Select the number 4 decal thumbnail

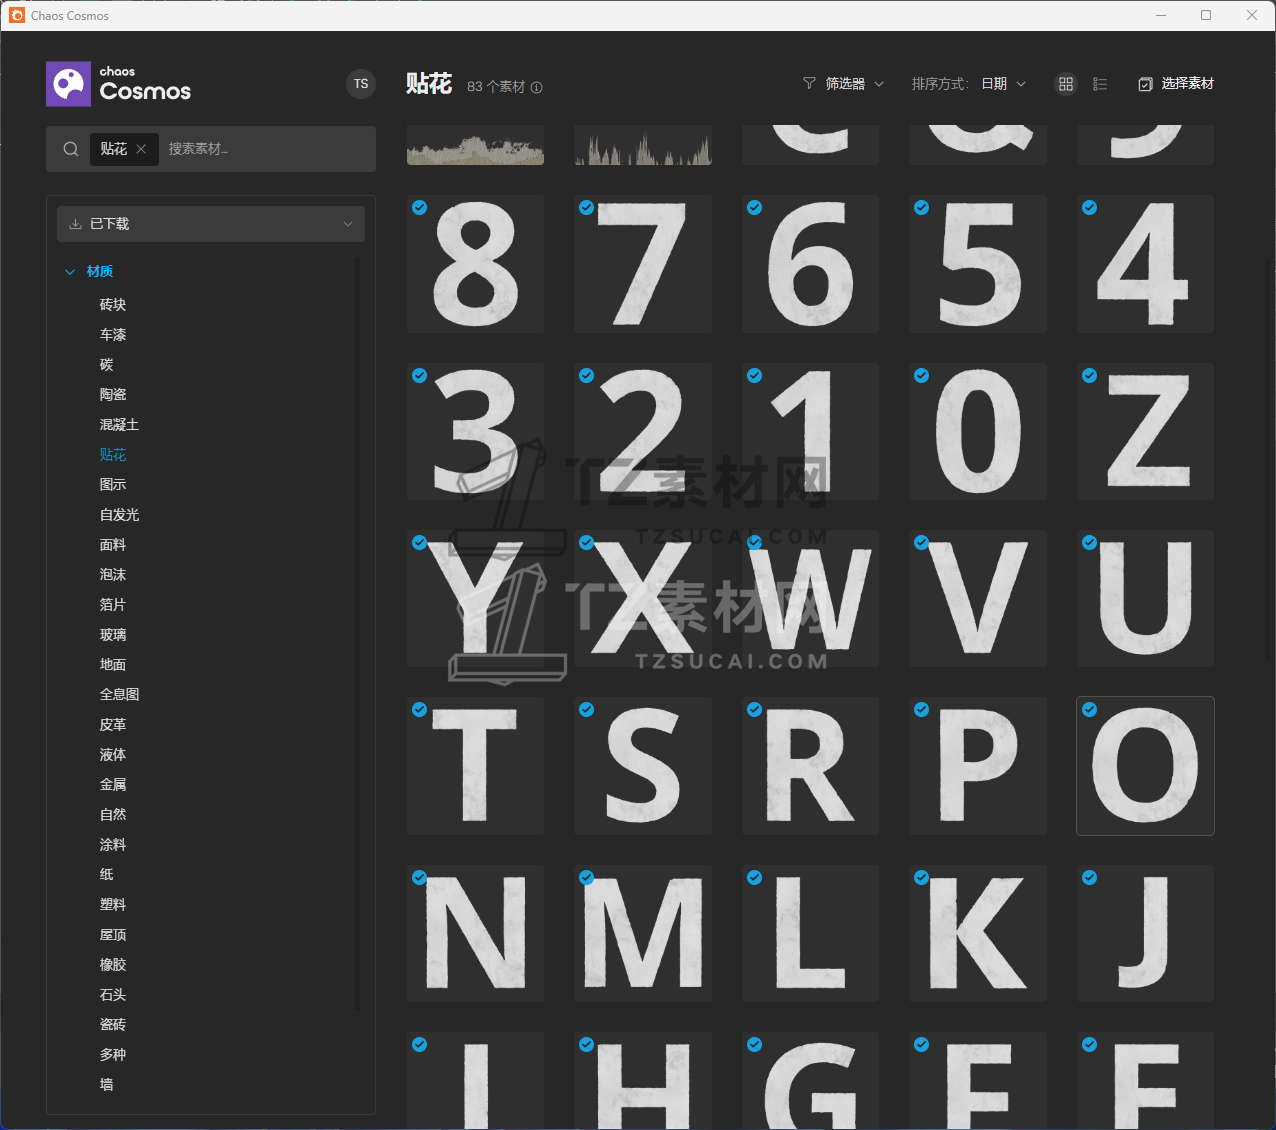[1145, 264]
